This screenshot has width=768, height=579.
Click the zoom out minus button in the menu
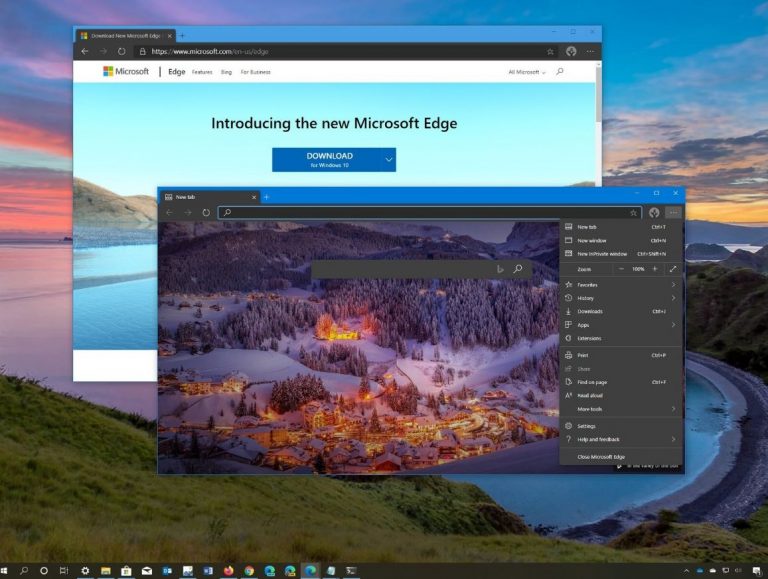[621, 269]
